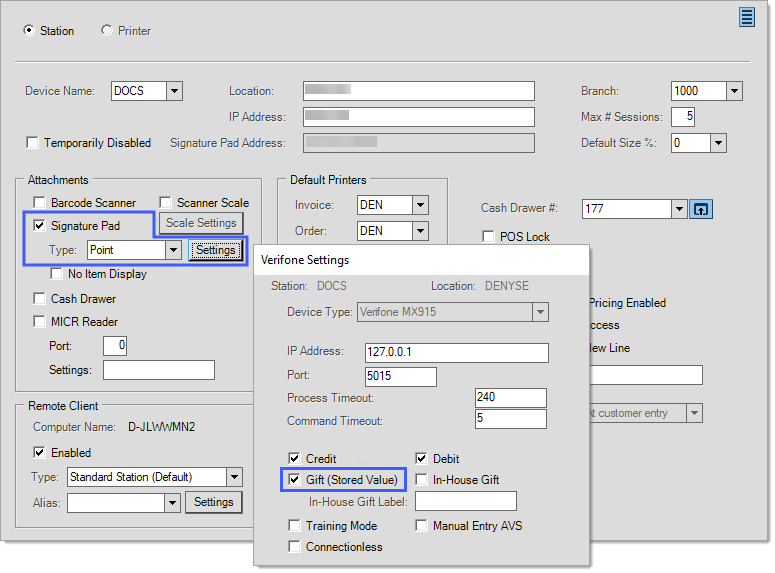This screenshot has height=573, width=775.
Task: Click the Verifone Settings title
Action: [x=305, y=260]
